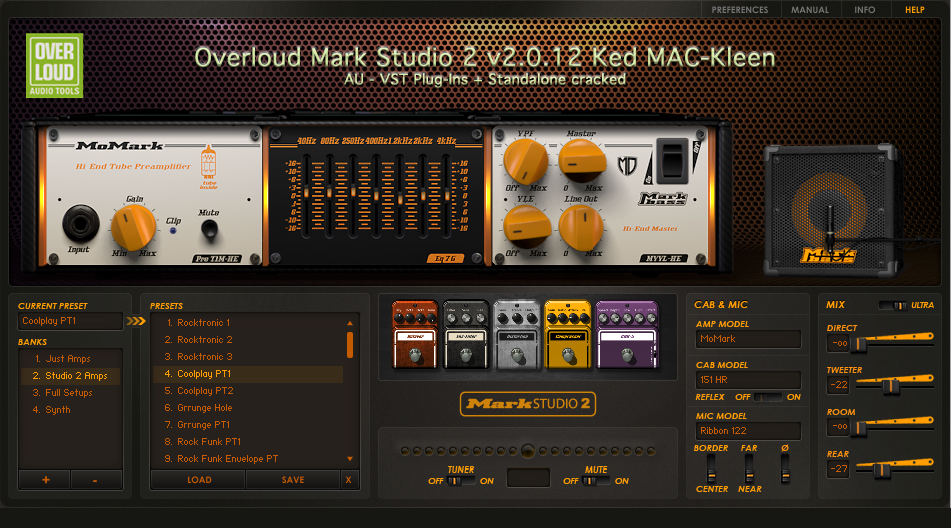The height and width of the screenshot is (528, 951).
Task: Click the orange footswitch pedal stomp button
Action: (415, 356)
